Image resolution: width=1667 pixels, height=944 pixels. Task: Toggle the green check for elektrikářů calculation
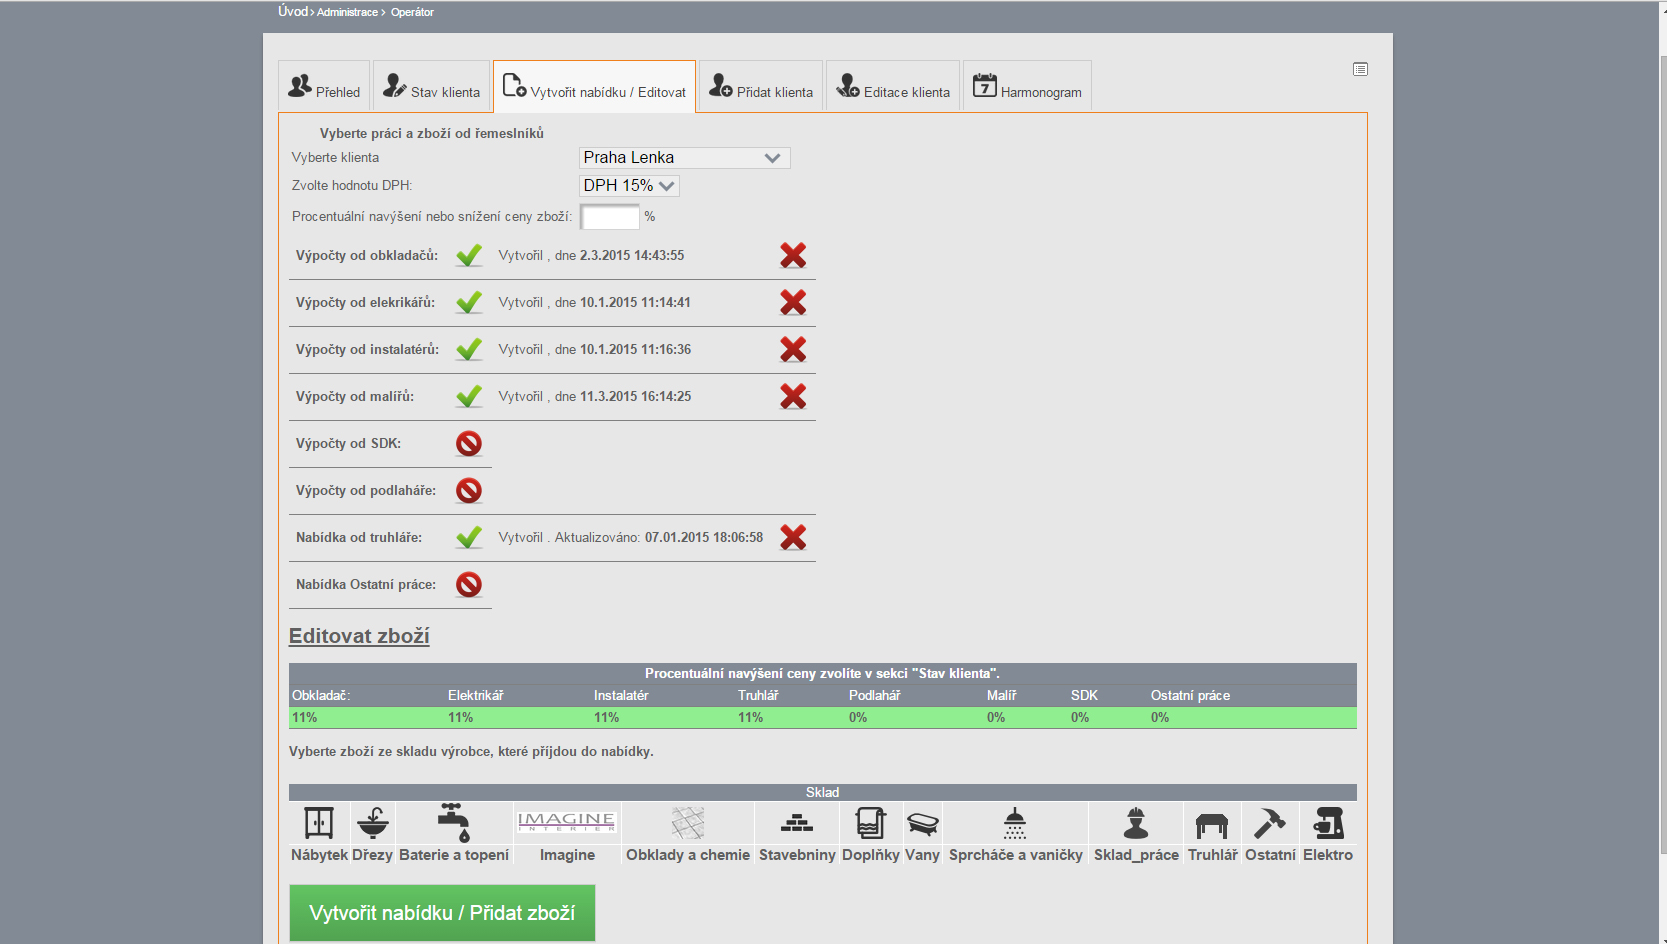[469, 303]
